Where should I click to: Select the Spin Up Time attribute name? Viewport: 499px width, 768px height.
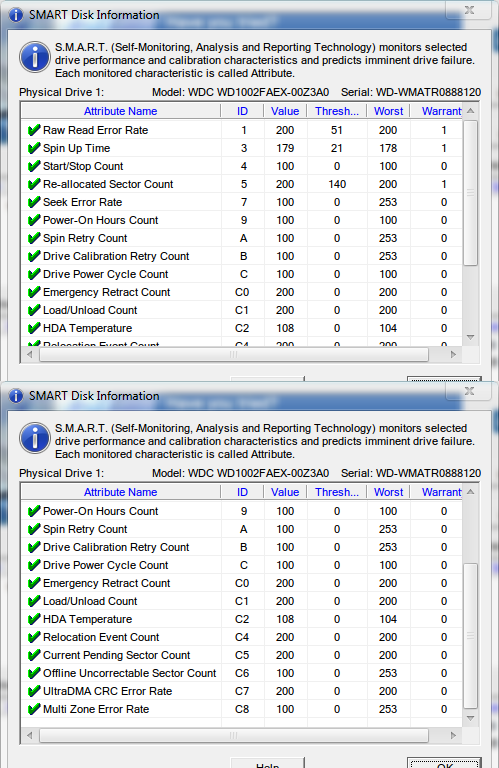click(x=76, y=148)
